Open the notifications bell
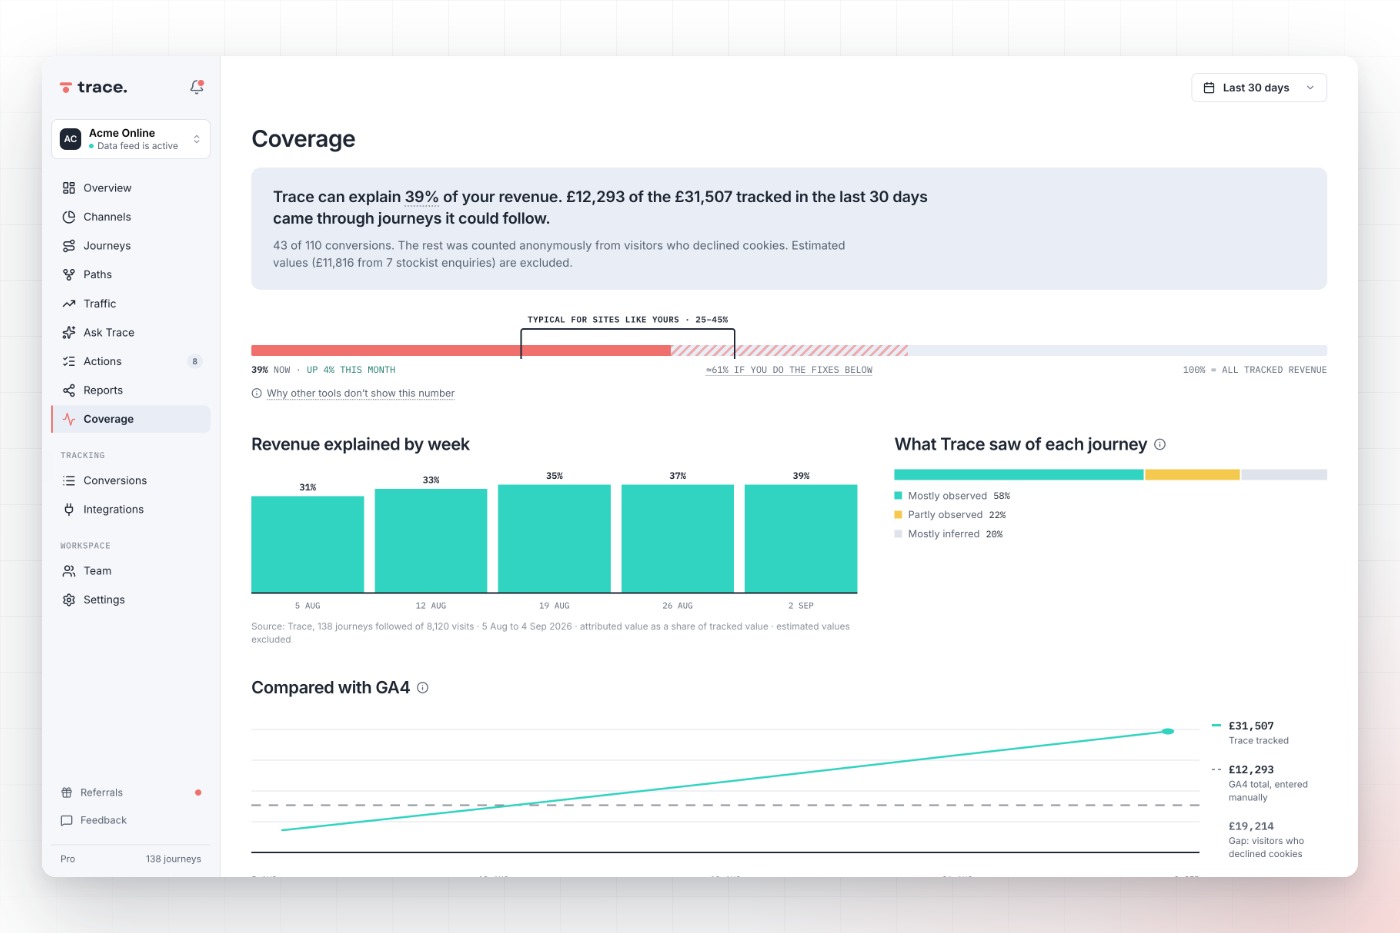1400x933 pixels. 197,87
